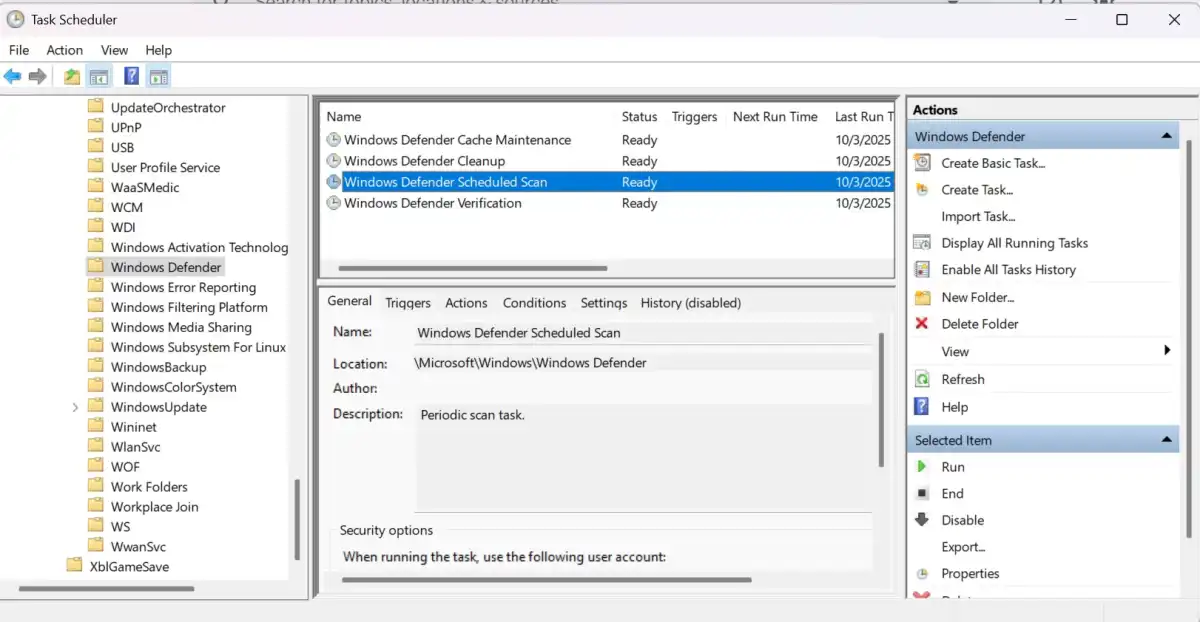Expand the WindowsUpdate tree folder
This screenshot has height=622, width=1200.
tap(76, 407)
